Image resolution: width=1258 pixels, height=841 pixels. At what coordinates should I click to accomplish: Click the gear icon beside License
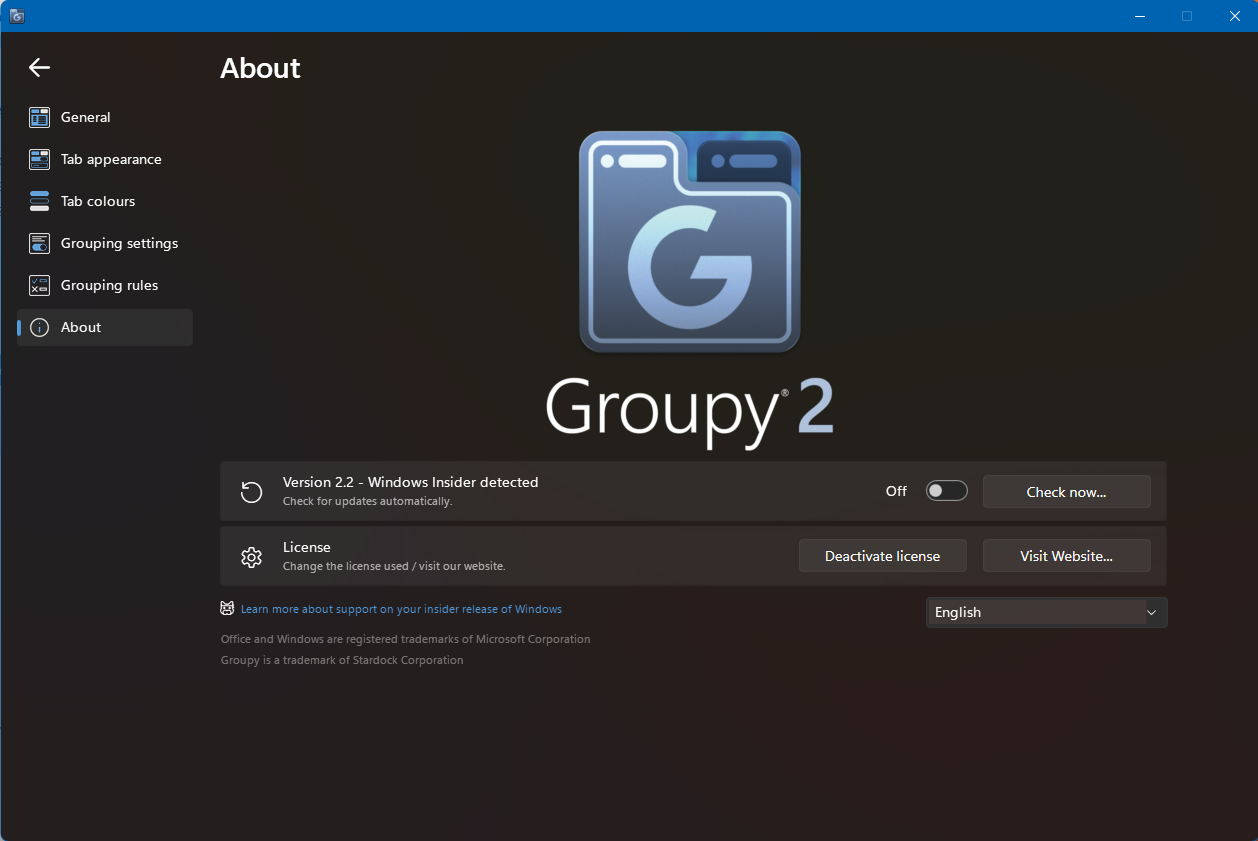tap(251, 556)
